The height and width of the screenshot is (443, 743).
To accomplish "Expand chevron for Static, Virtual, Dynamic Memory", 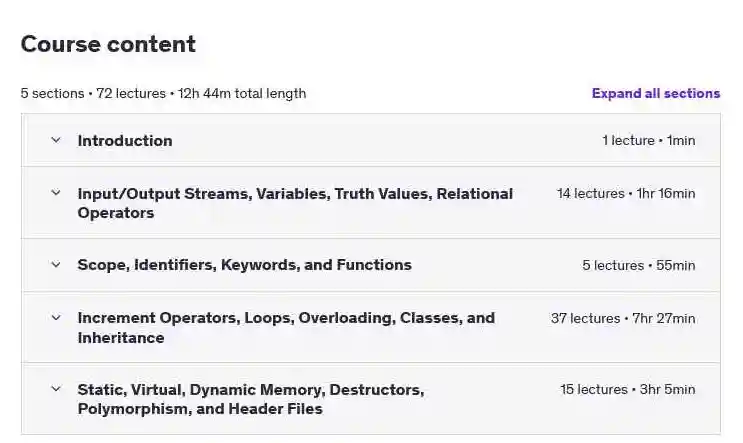I will point(56,389).
